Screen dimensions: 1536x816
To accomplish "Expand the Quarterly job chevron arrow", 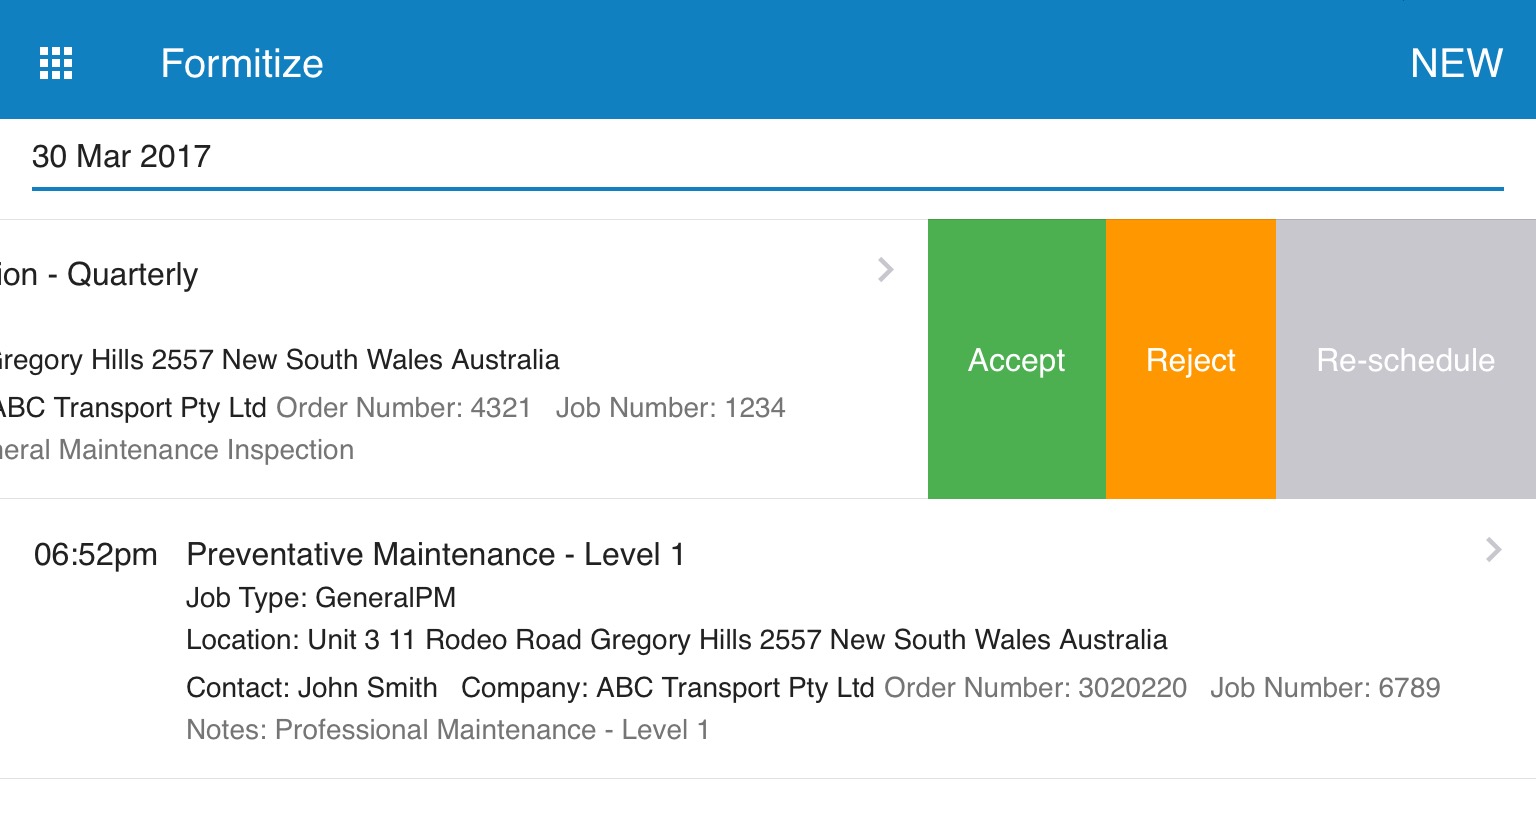I will tap(885, 269).
